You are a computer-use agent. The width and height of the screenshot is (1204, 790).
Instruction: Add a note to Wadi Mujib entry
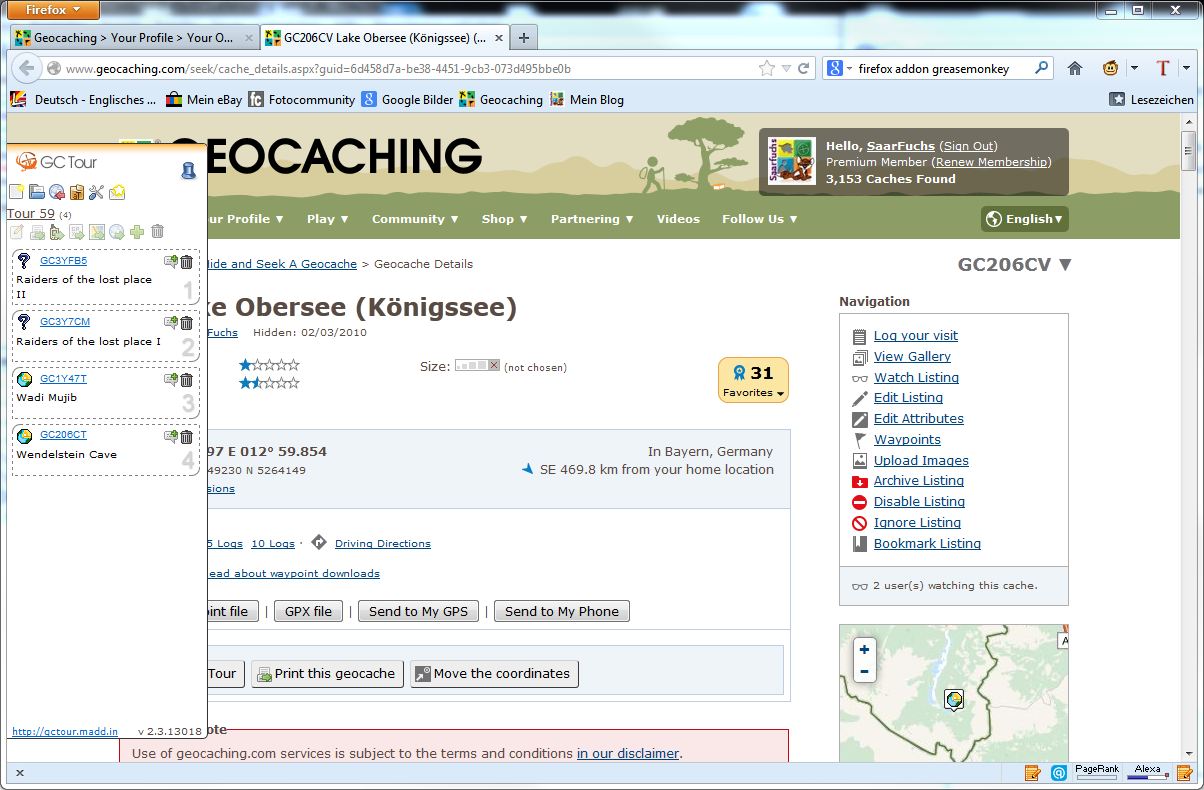click(x=171, y=380)
